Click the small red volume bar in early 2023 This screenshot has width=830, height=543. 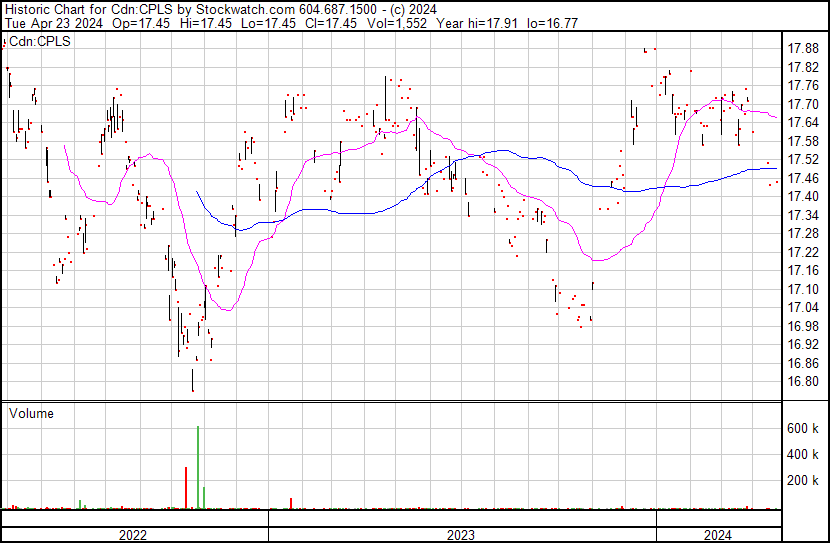coord(291,503)
